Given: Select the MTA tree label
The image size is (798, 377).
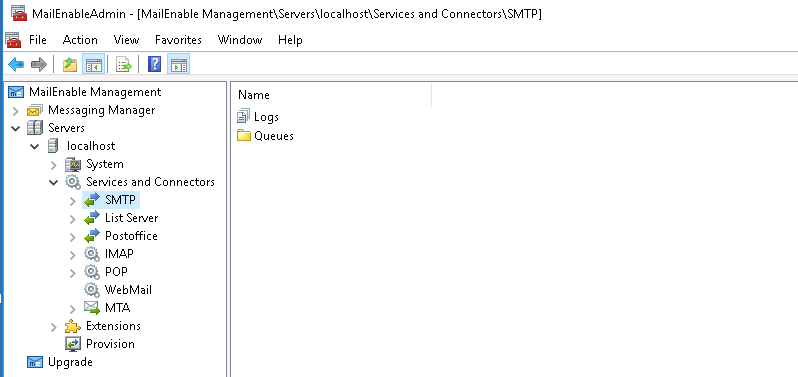Looking at the screenshot, I should click(118, 308).
